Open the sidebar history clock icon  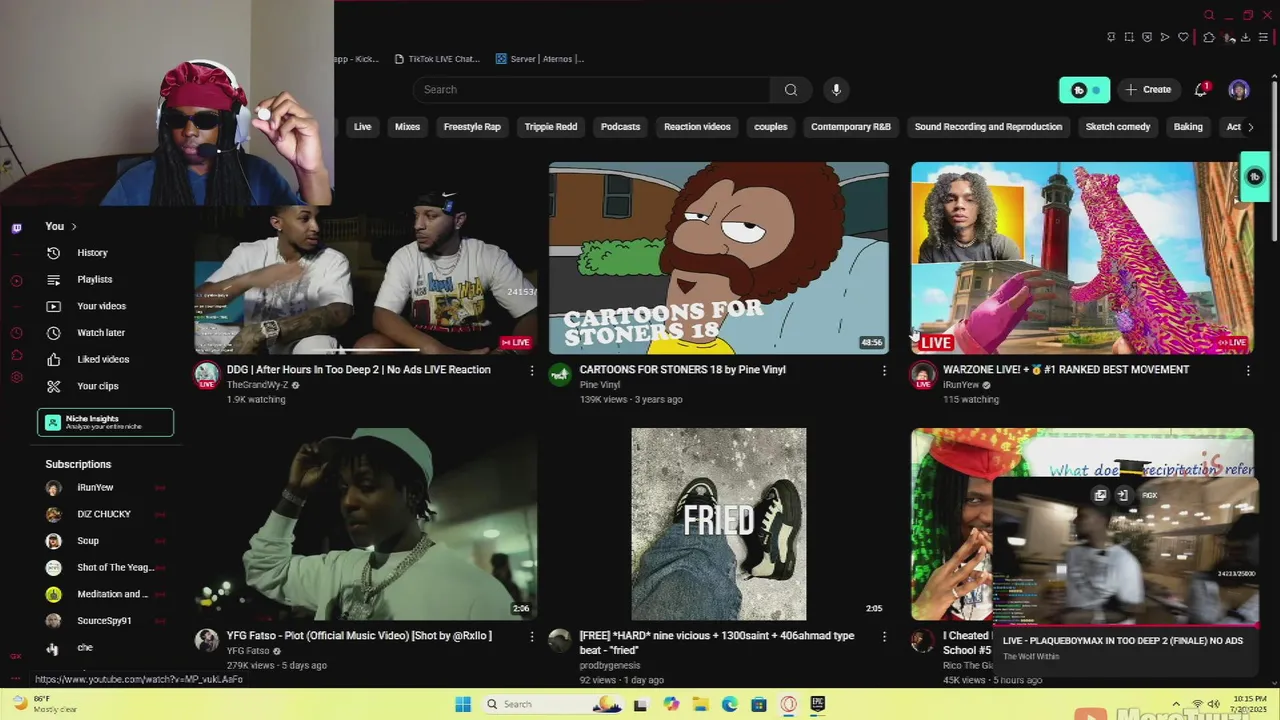click(x=16, y=332)
